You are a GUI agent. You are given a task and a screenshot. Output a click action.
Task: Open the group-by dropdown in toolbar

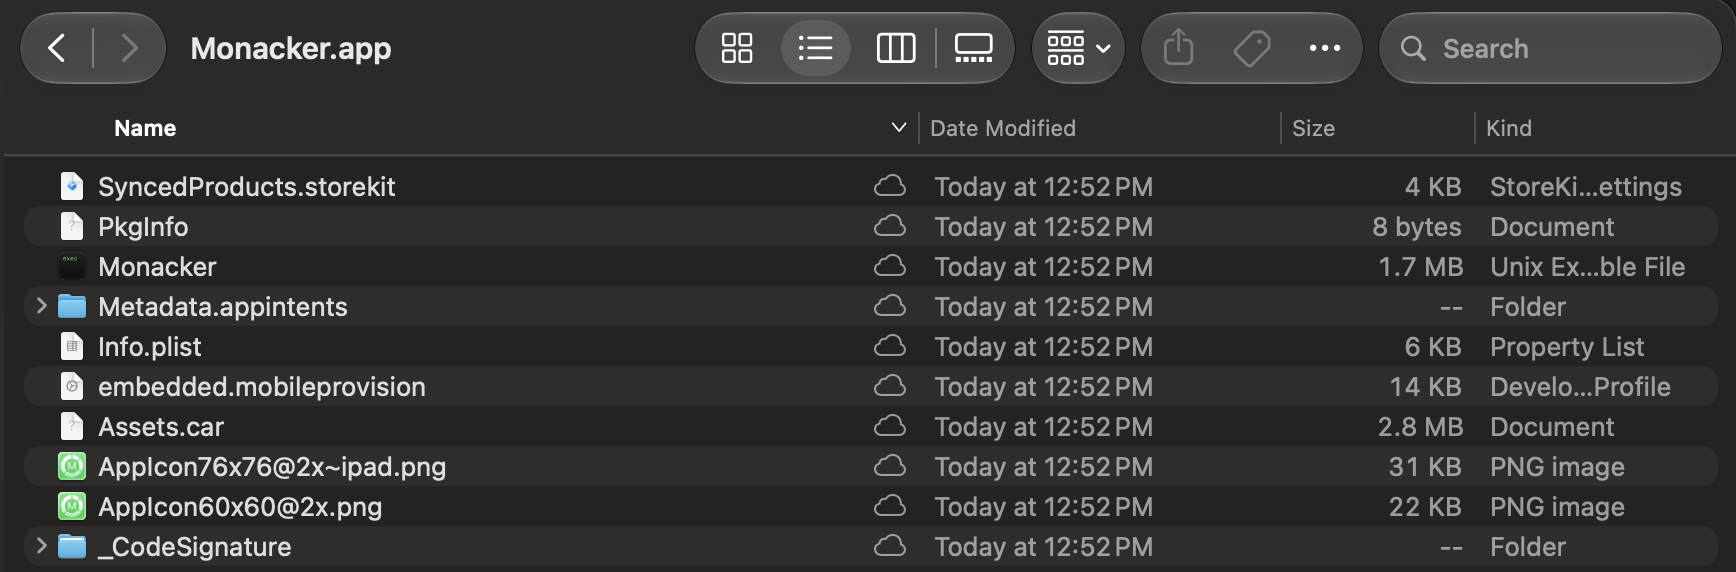[1078, 48]
